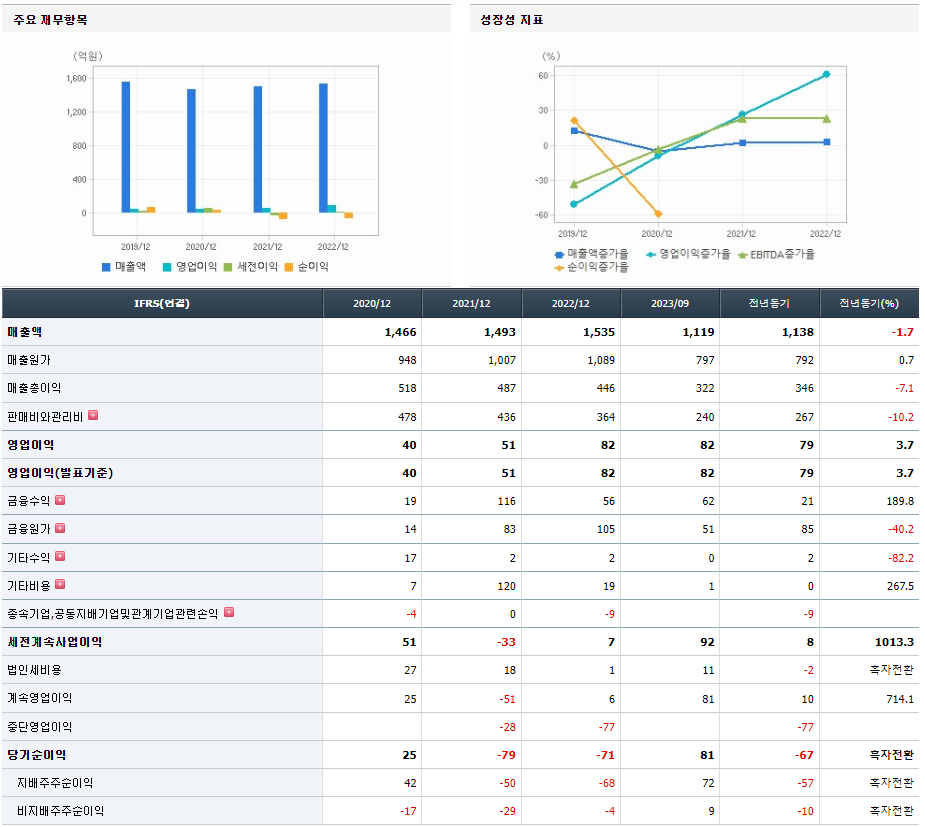Select the 전년동기(%) column header
This screenshot has width=925, height=827.
point(869,303)
